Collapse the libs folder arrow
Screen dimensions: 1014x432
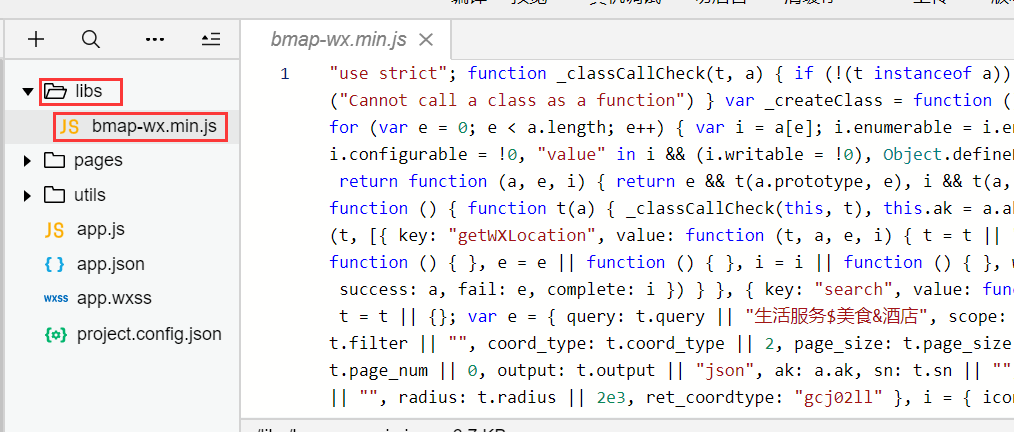tap(27, 92)
